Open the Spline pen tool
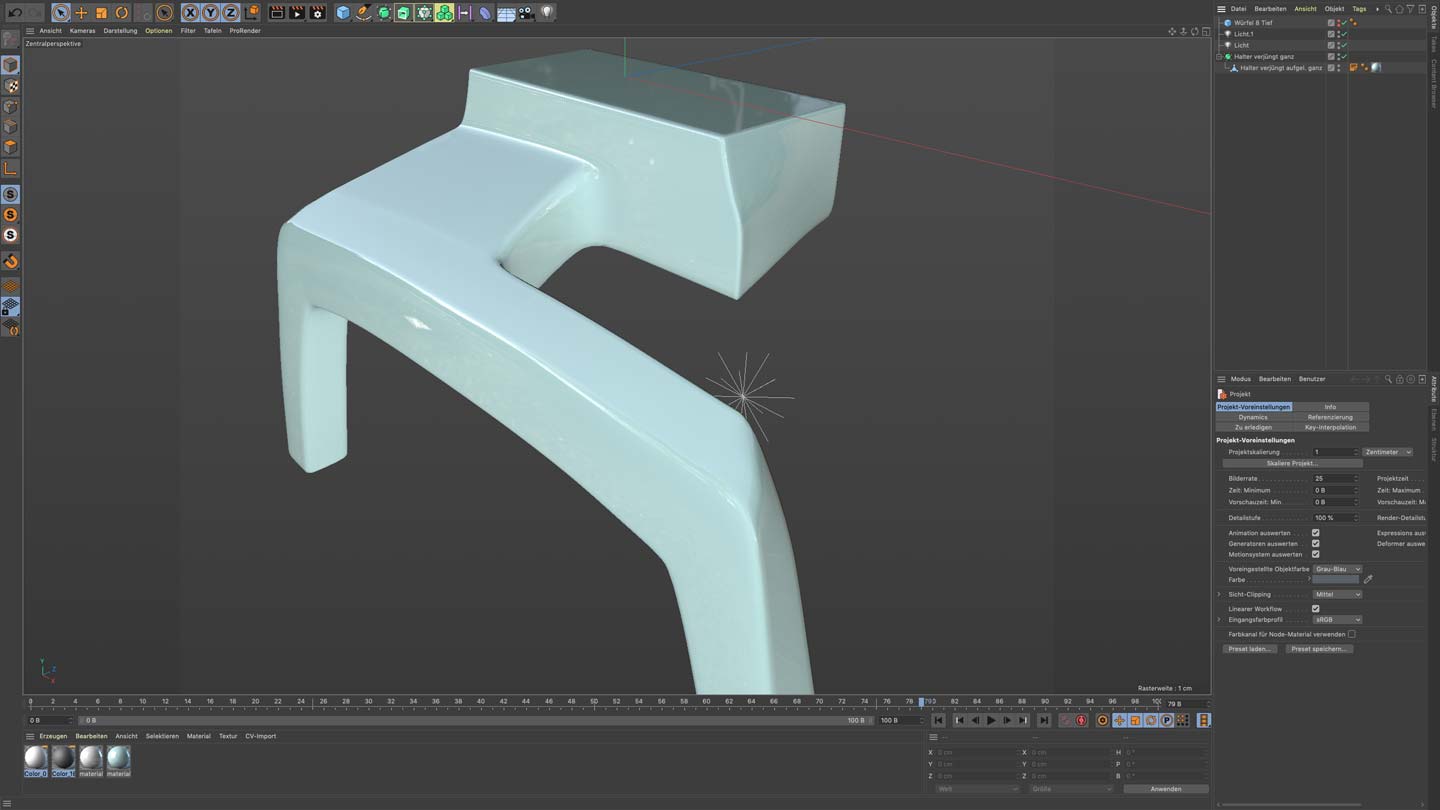 click(x=363, y=13)
